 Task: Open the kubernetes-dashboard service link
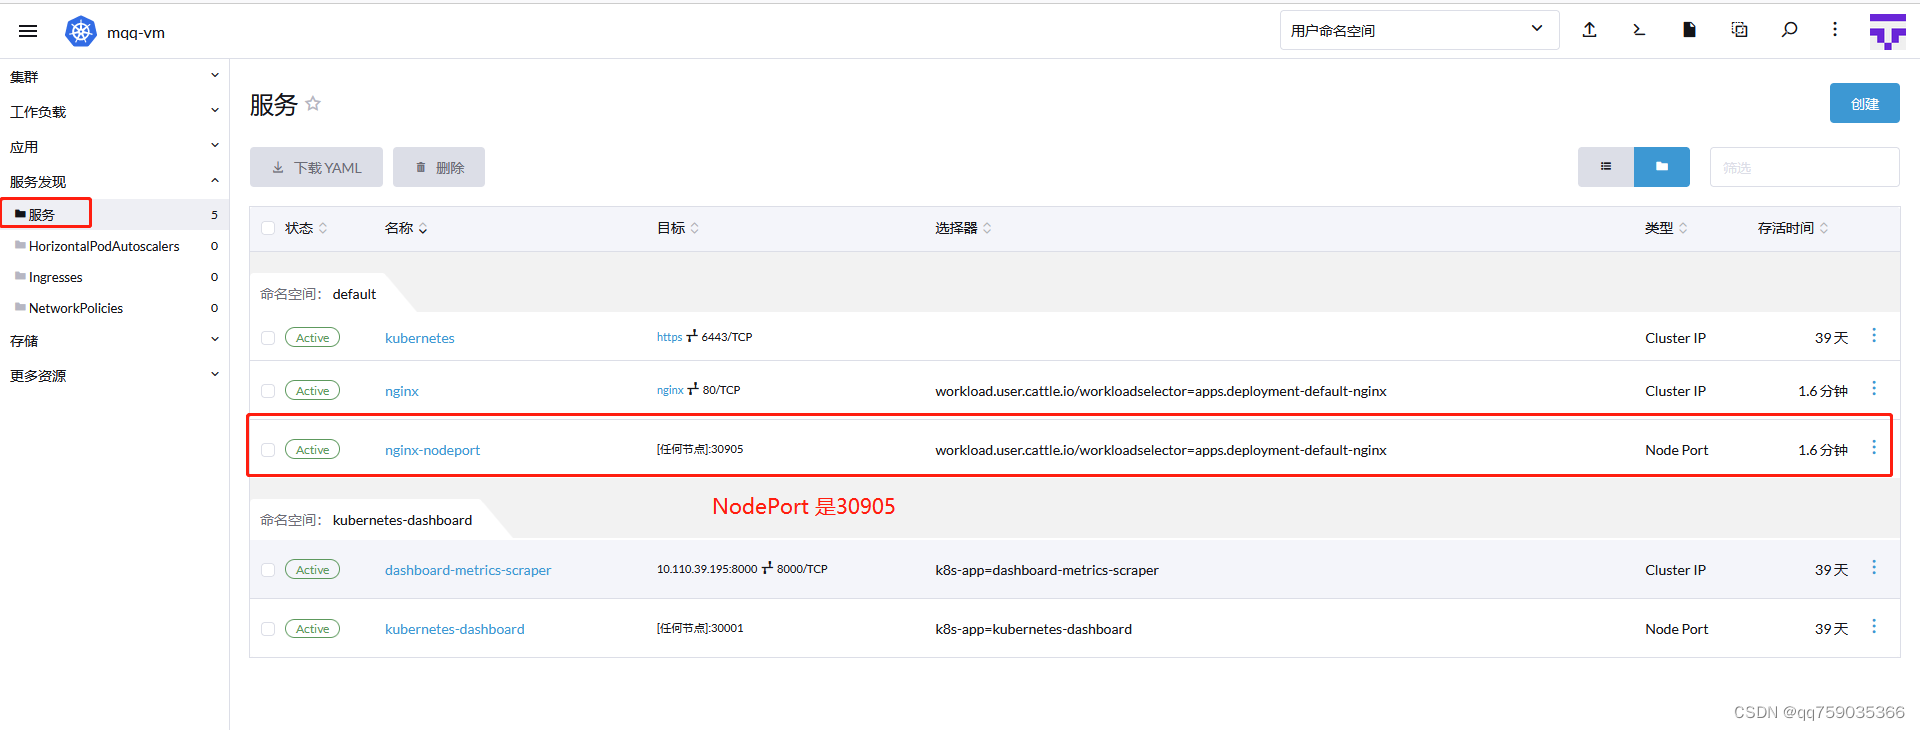455,629
